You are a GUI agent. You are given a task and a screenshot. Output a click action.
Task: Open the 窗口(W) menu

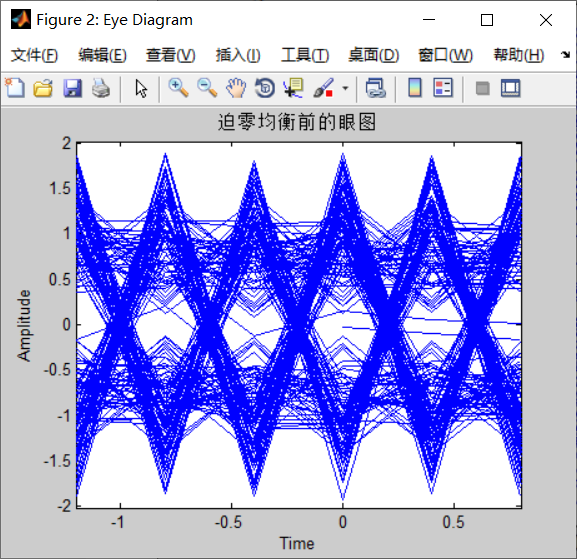click(445, 56)
